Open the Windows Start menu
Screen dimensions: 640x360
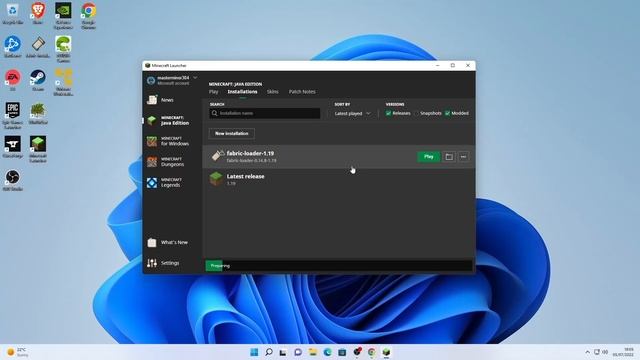[x=254, y=352]
